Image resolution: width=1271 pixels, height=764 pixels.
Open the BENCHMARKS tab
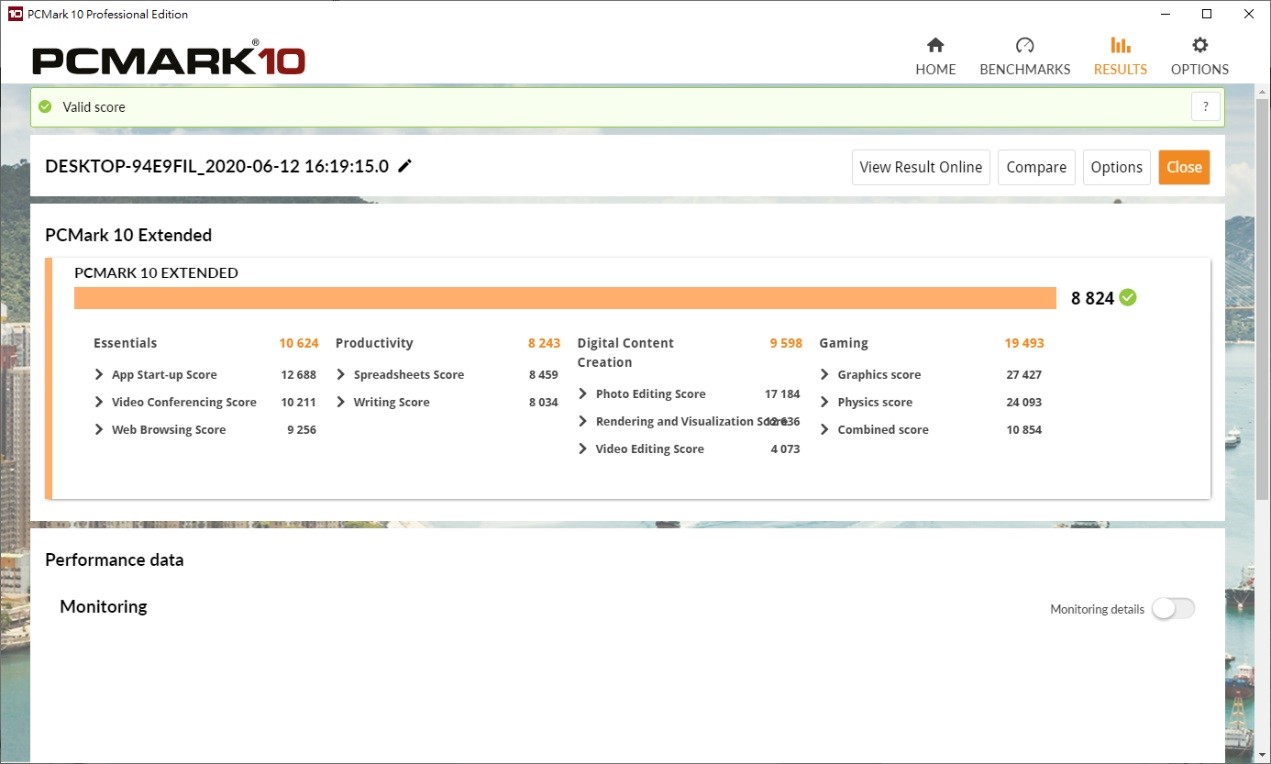[1025, 57]
